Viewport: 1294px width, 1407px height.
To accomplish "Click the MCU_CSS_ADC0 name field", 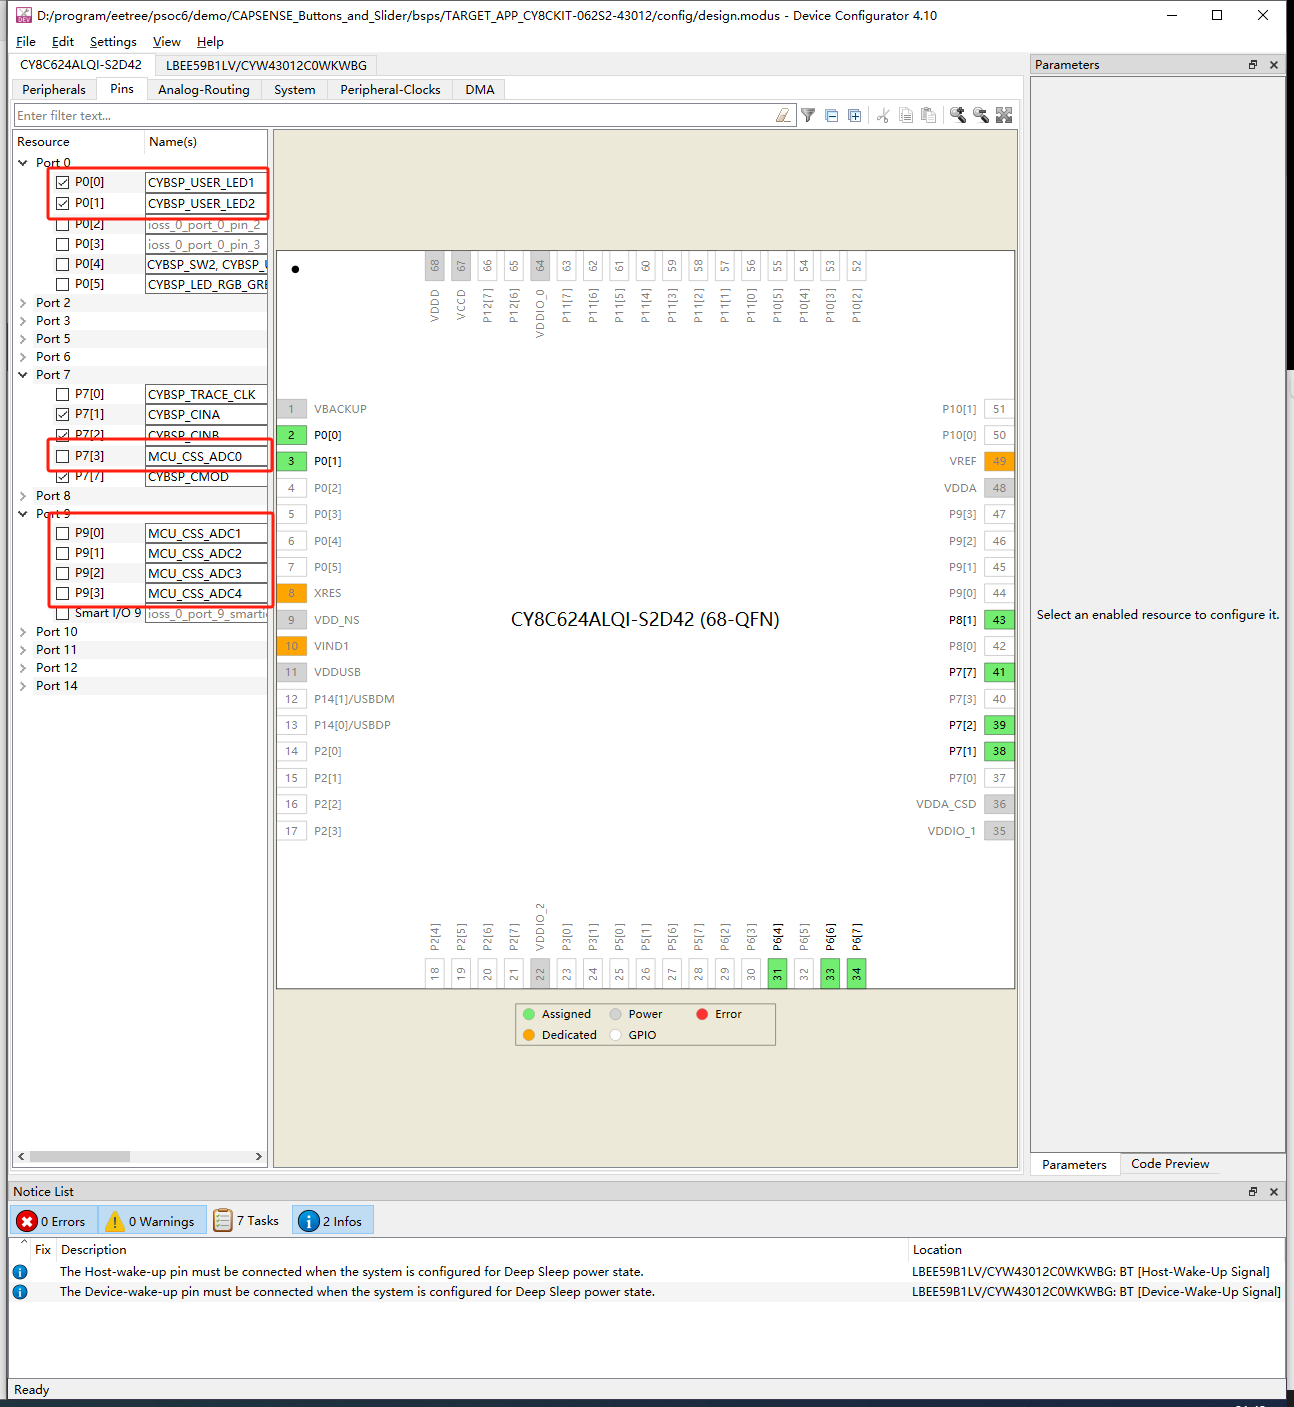I will (x=206, y=457).
